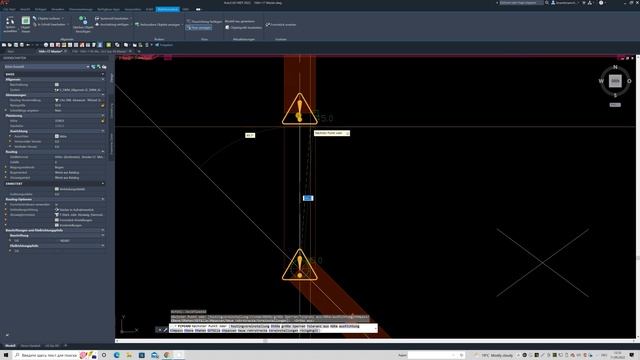Click S on the ViewCube compass
Viewport: 640px width, 360px height.
(615, 95)
